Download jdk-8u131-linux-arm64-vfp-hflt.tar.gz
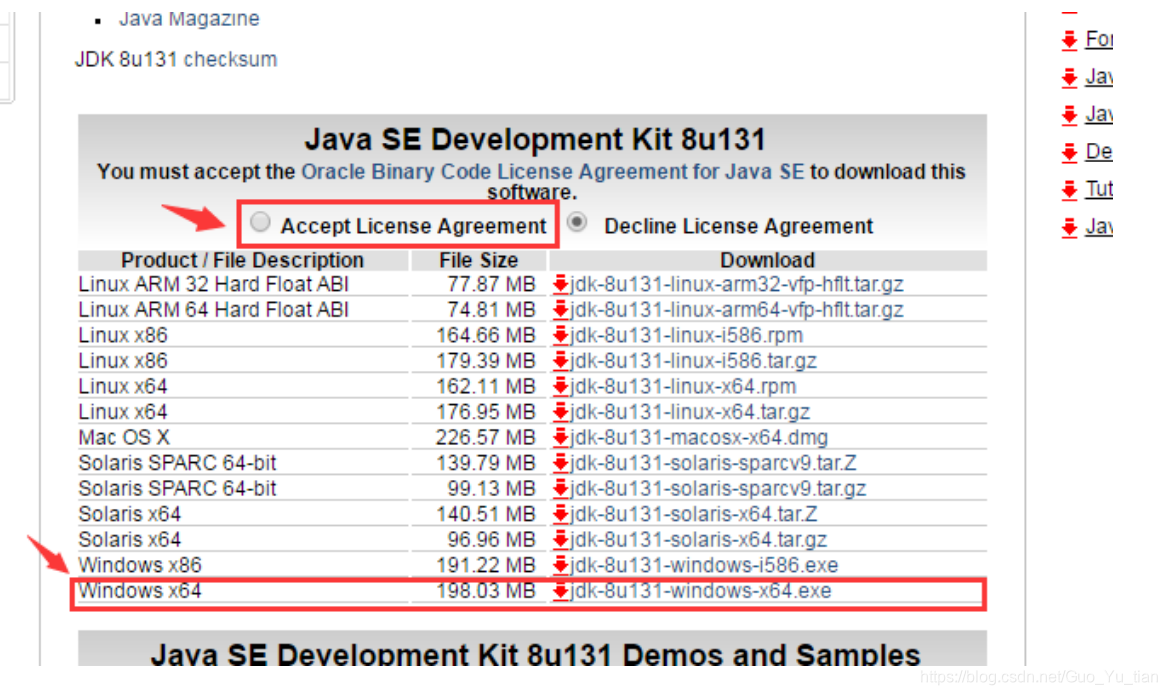Viewport: 1167px width, 695px height. coord(737,310)
